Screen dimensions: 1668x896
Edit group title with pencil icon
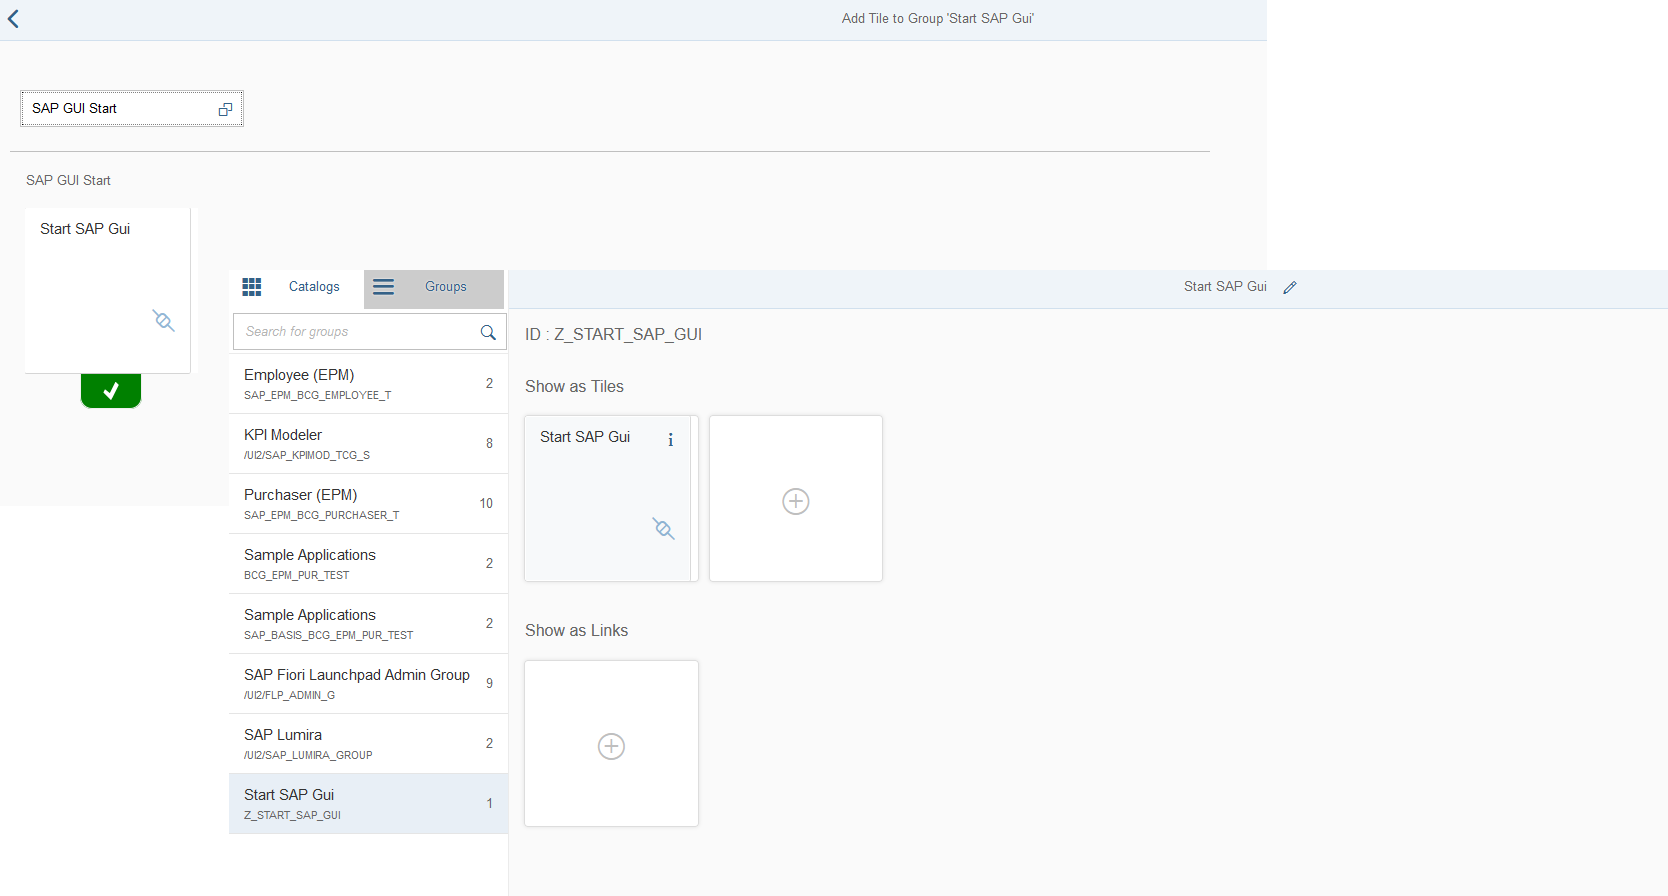[x=1290, y=287]
